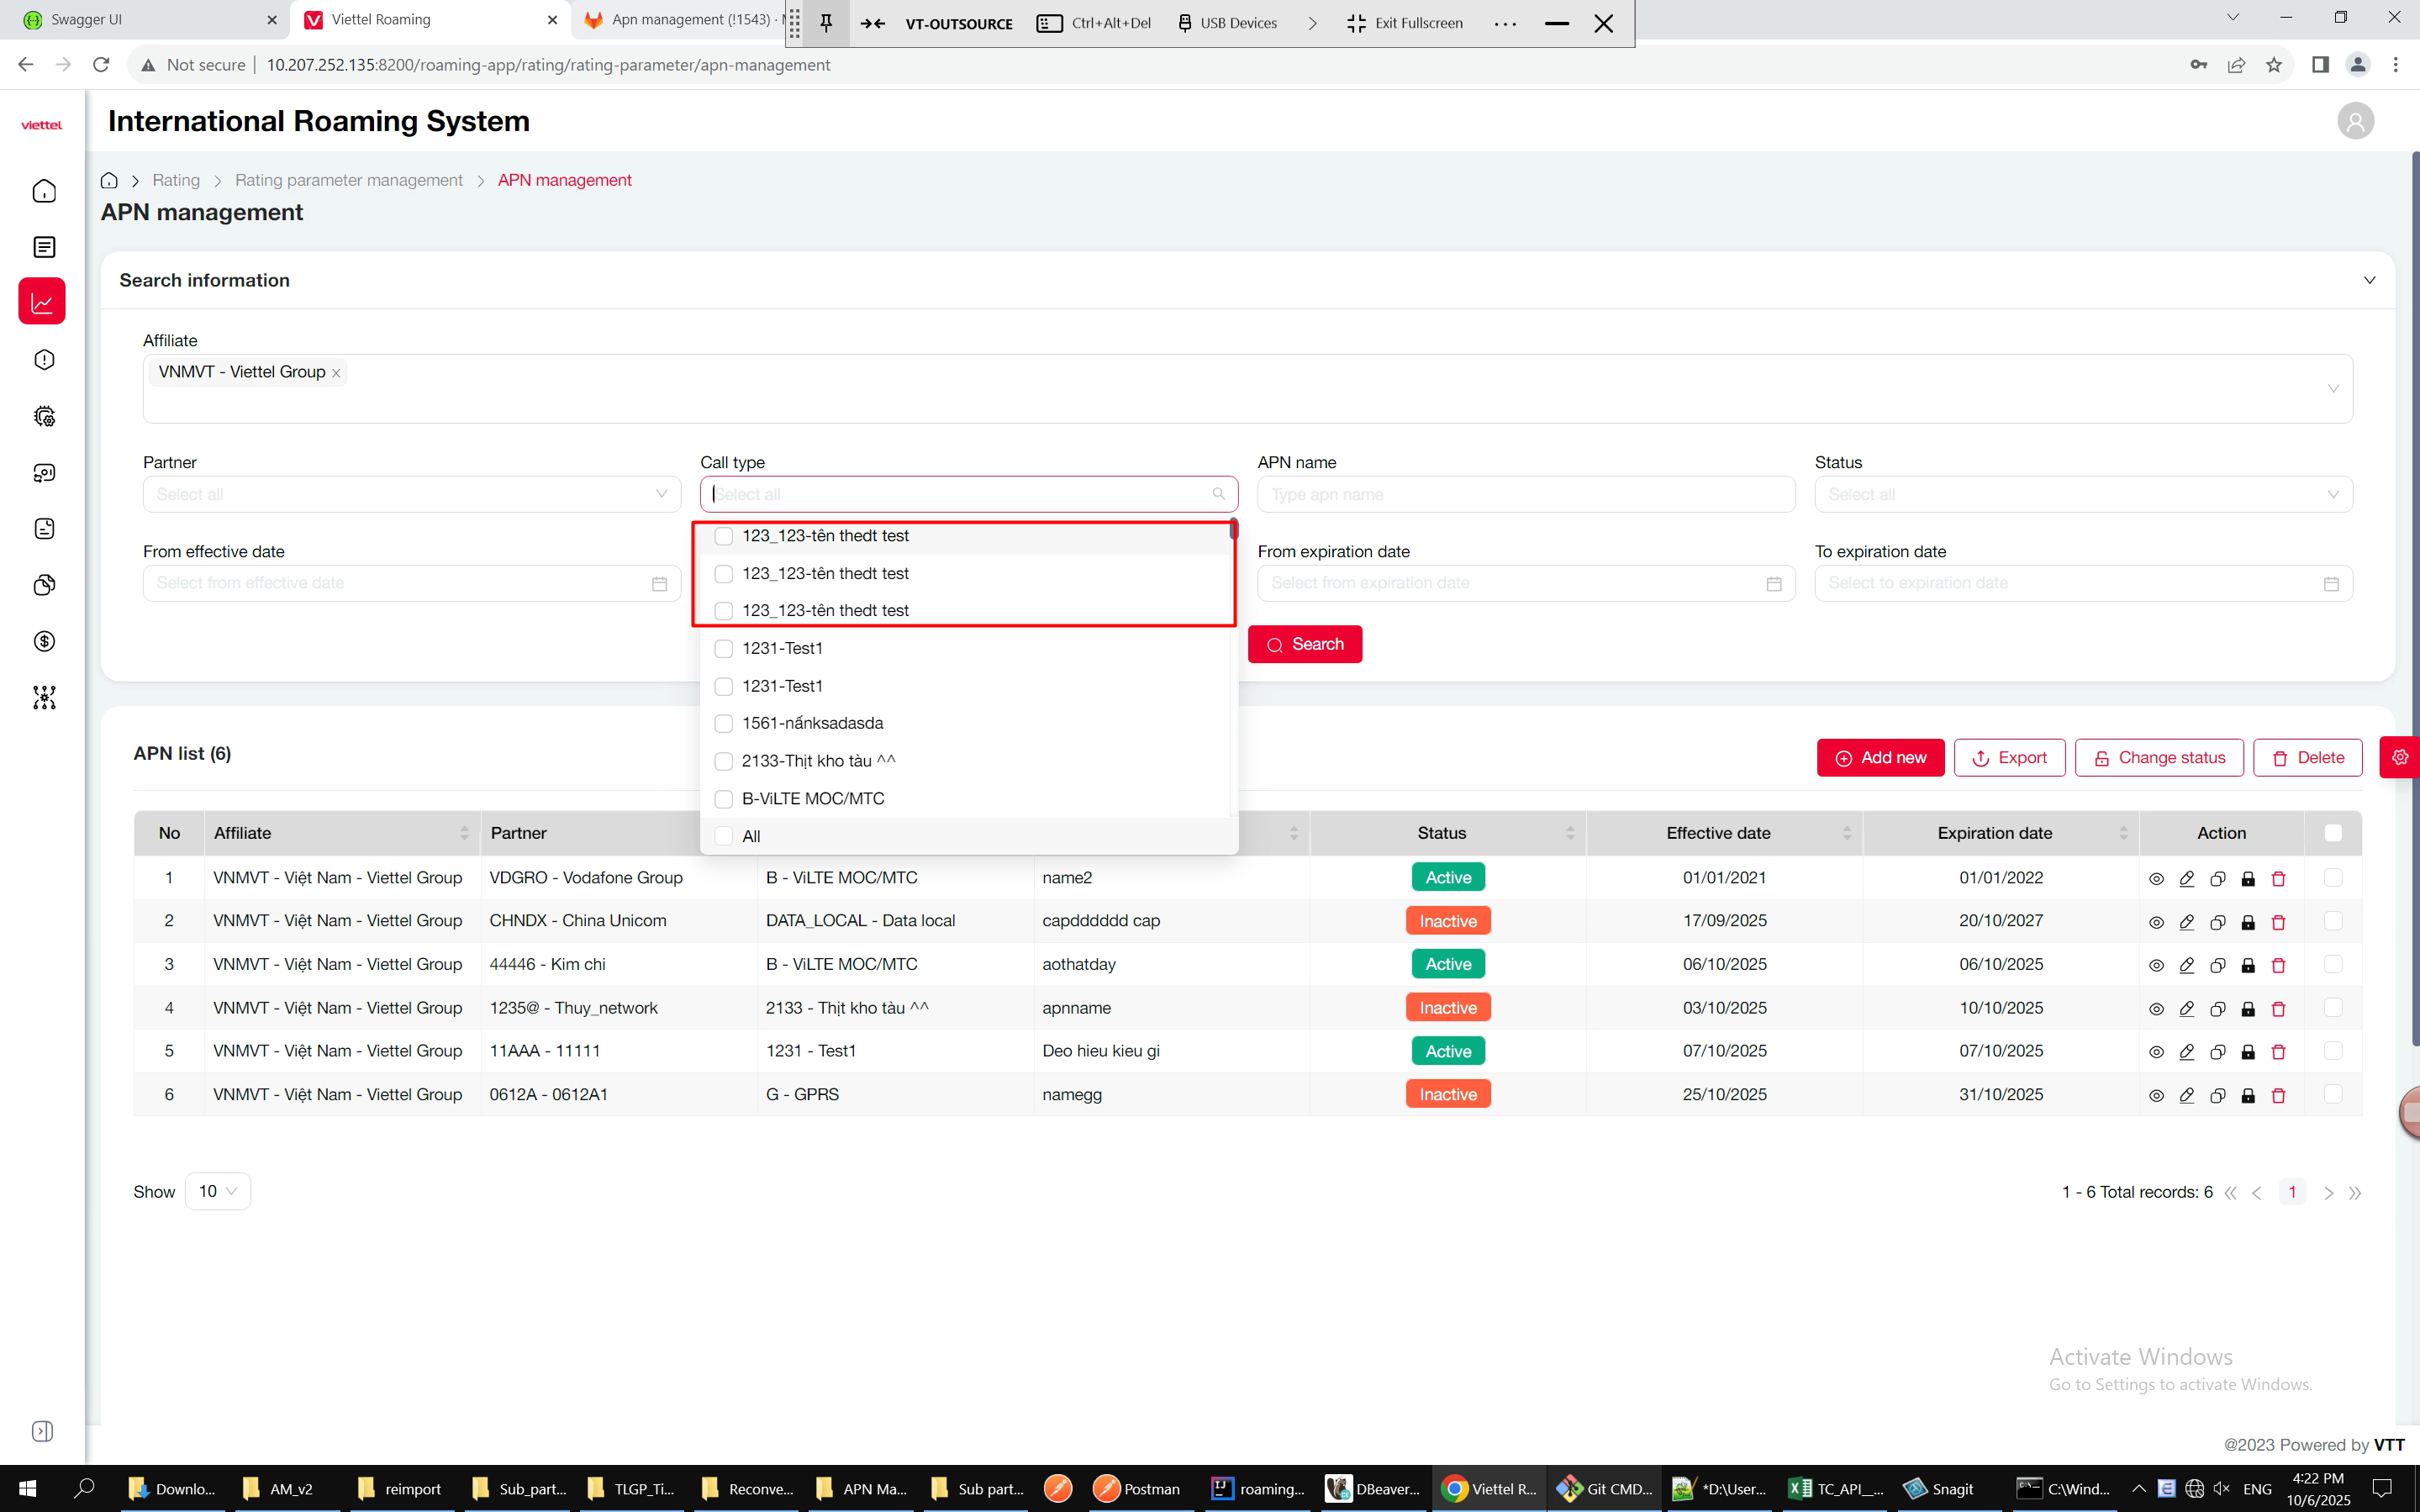Check the 1561-nắnksadasda option
The image size is (2420, 1512).
724,723
